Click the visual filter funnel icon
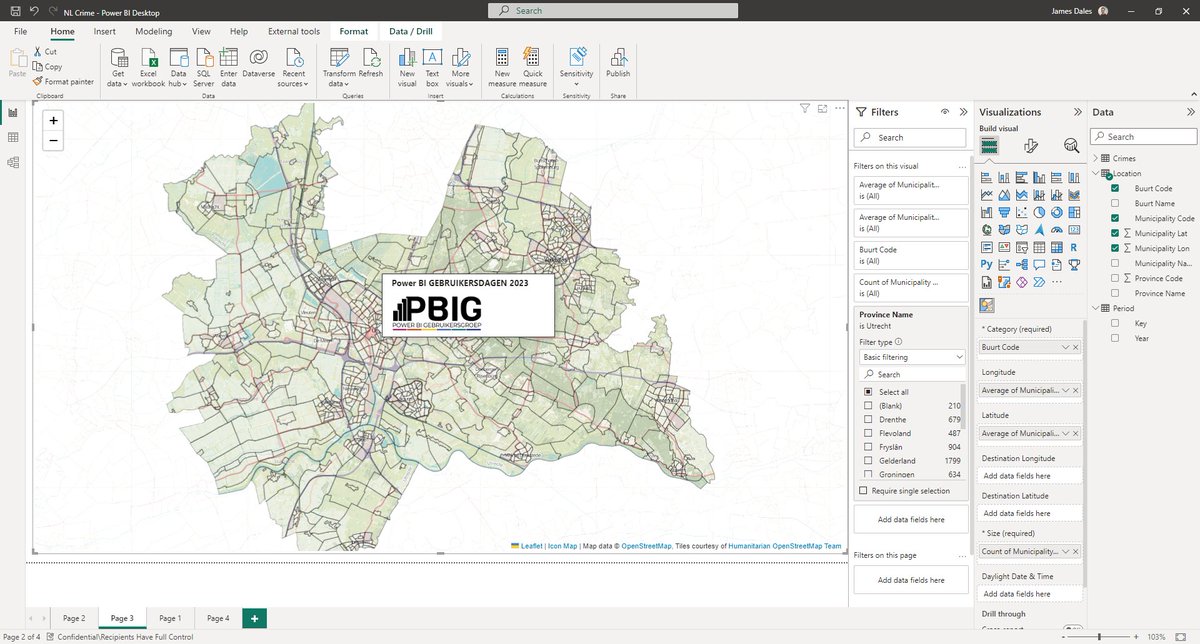Screen dimensions: 1200x644 [x=805, y=108]
